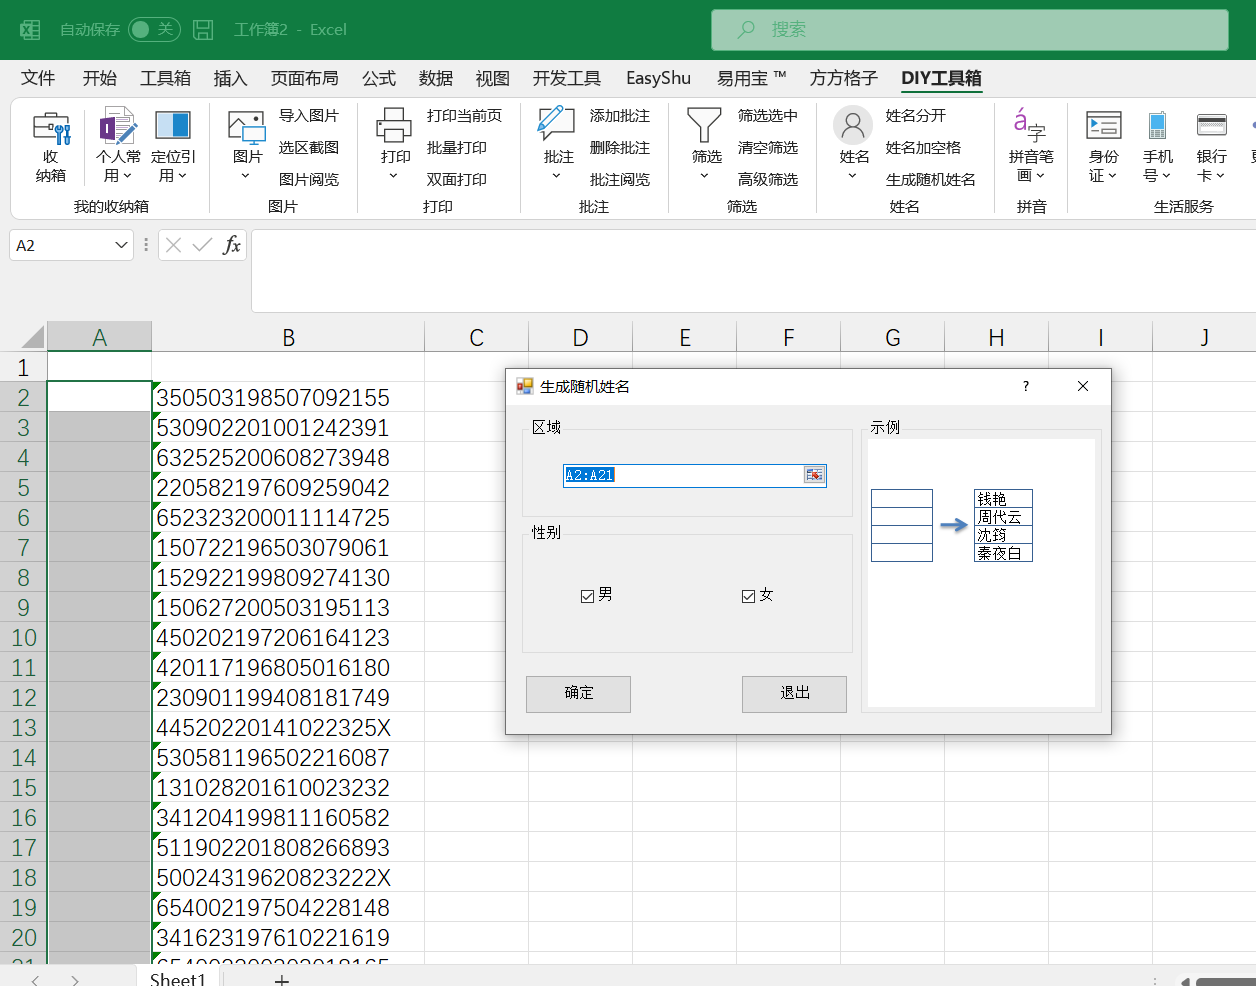Click the 批注 comment icon
1256x986 pixels.
(x=557, y=125)
